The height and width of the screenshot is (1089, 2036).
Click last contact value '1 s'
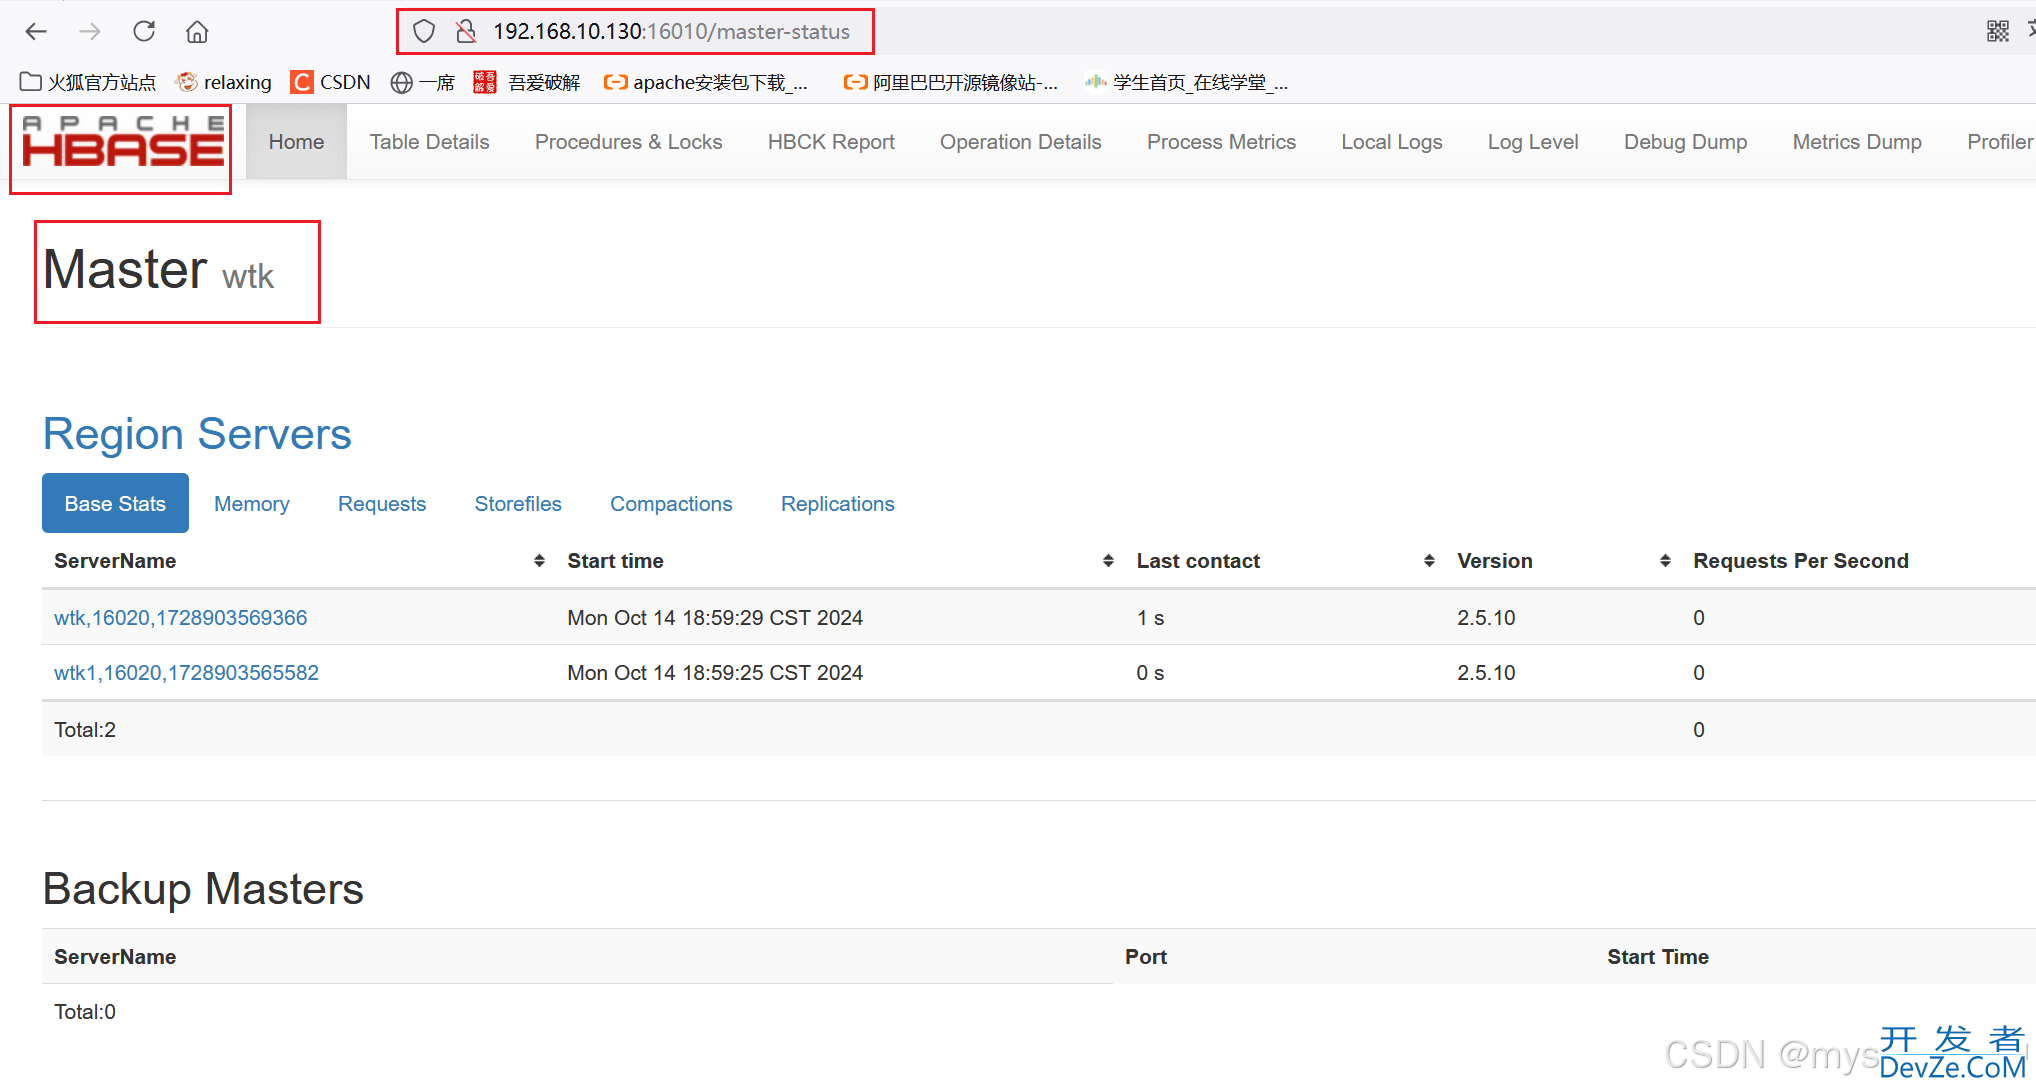coord(1150,618)
